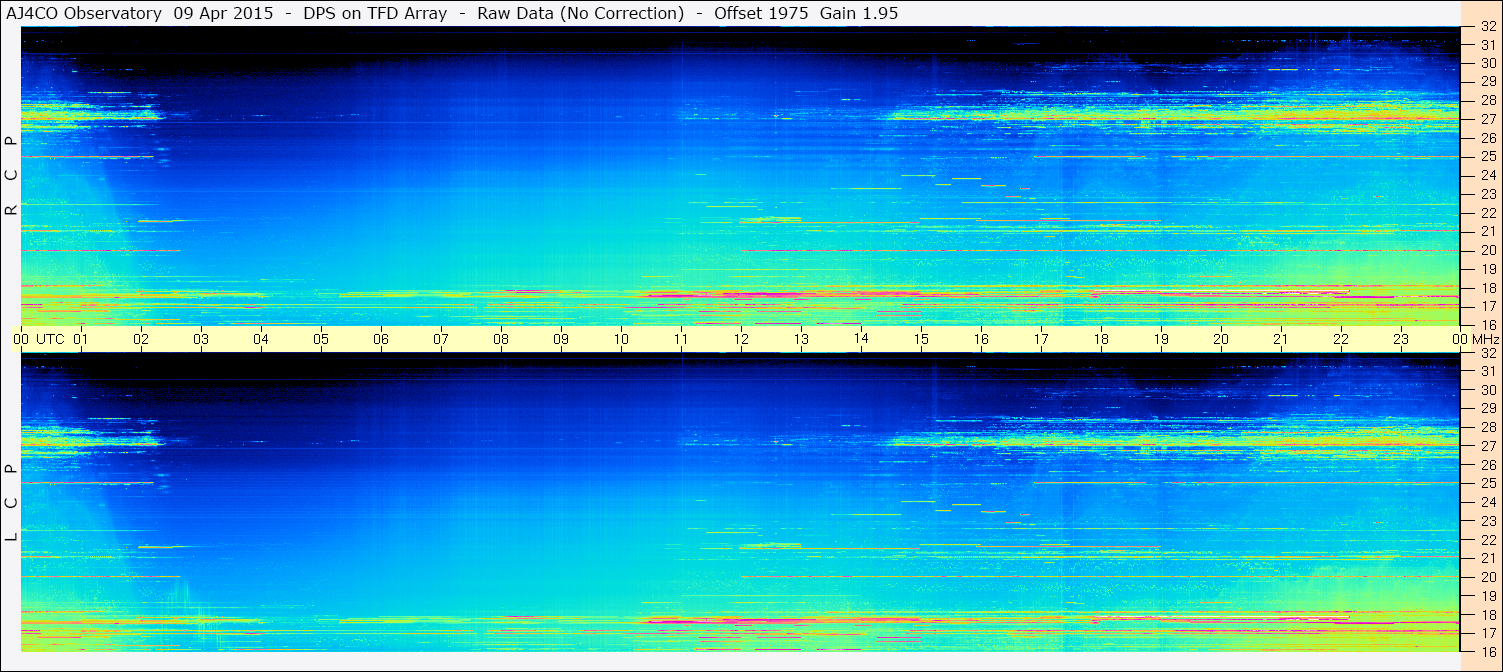The image size is (1503, 672).
Task: Click the 17 hour marker on the UTC axis
Action: click(1041, 339)
